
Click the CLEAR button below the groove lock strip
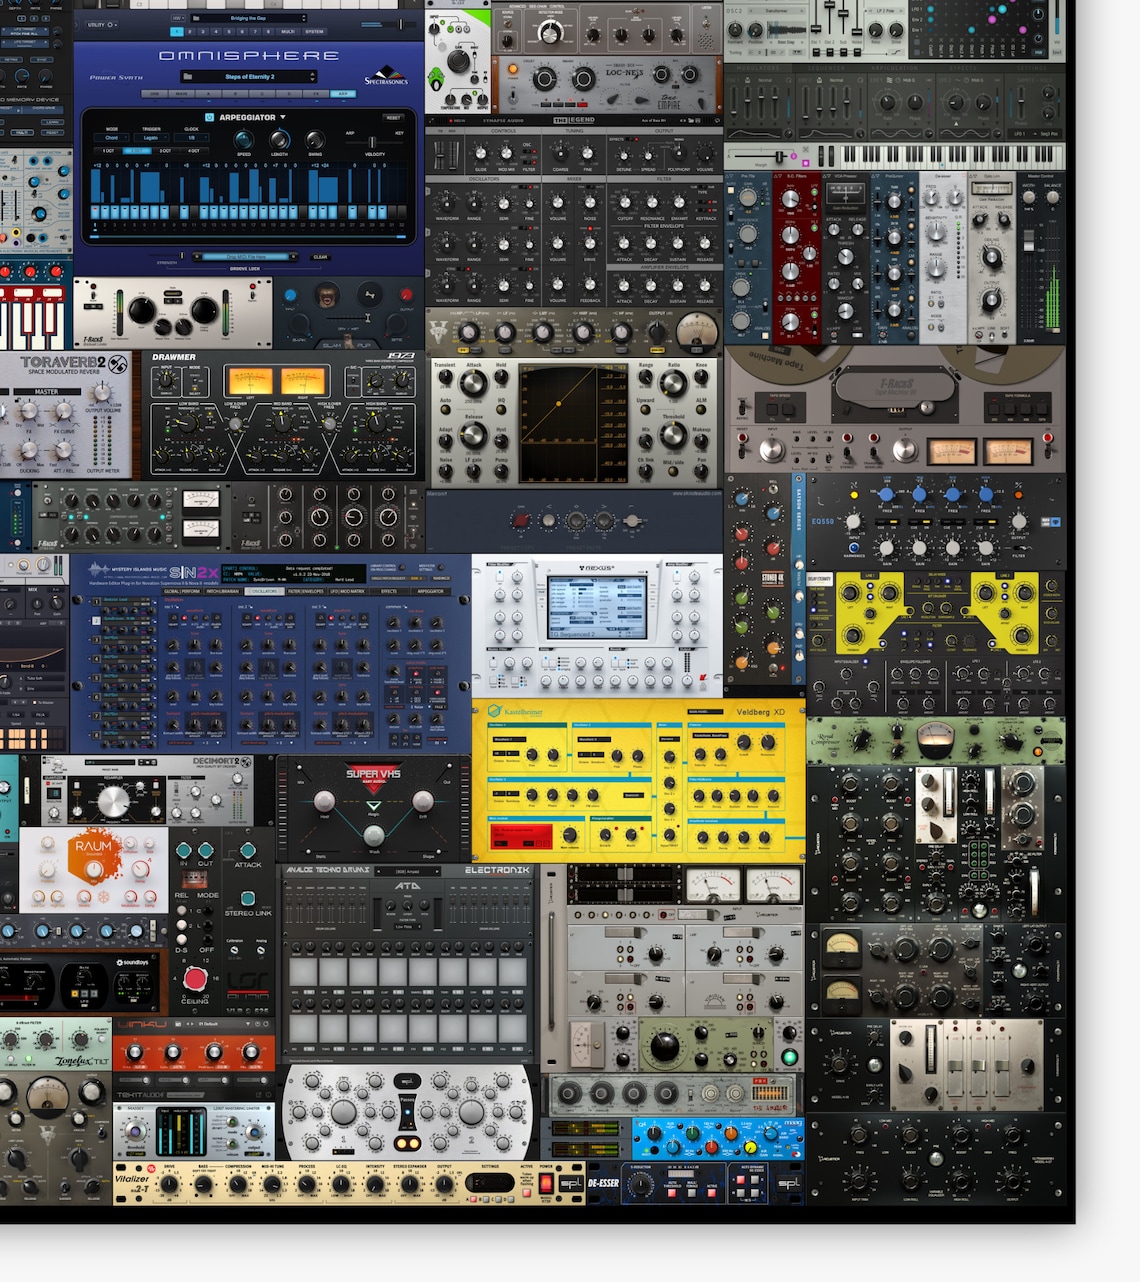click(x=320, y=257)
